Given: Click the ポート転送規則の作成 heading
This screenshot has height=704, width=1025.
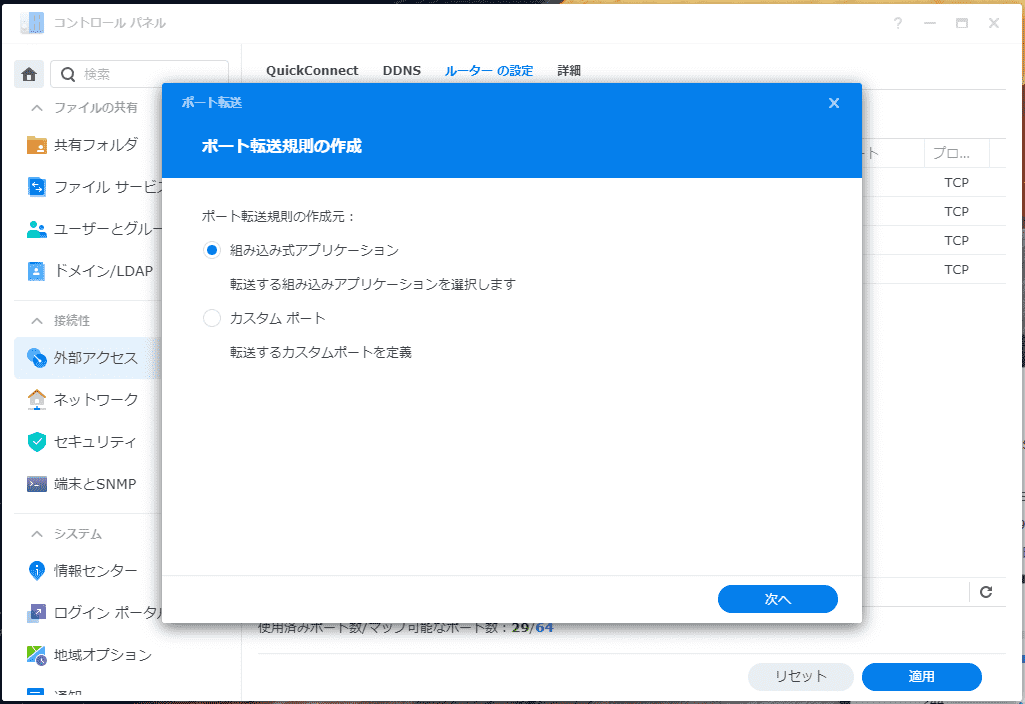Looking at the screenshot, I should pos(281,146).
